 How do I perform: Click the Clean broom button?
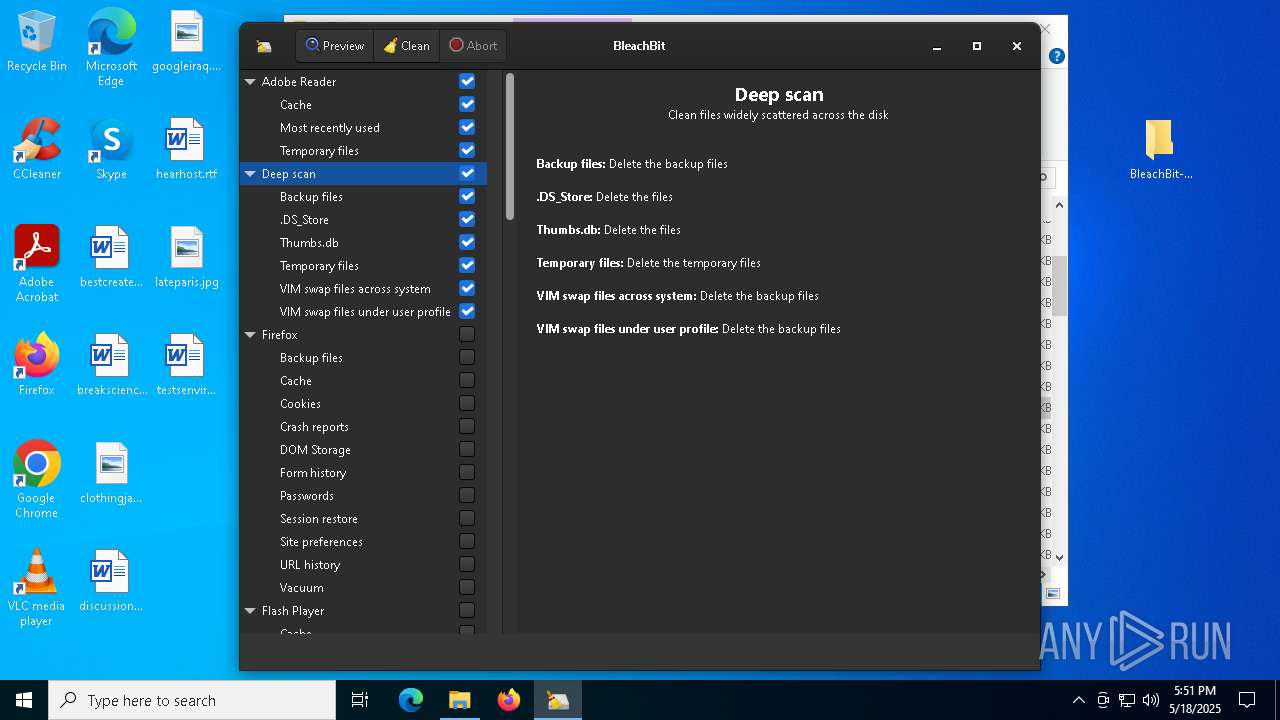pos(407,46)
